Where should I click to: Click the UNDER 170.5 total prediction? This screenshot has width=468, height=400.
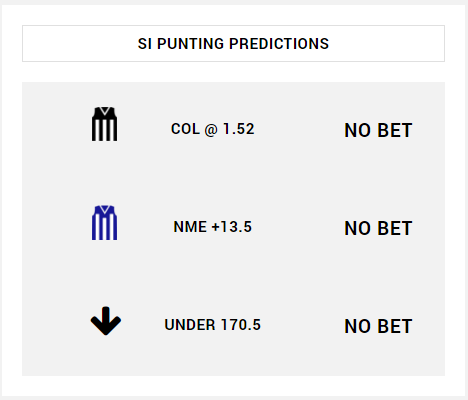click(x=213, y=325)
